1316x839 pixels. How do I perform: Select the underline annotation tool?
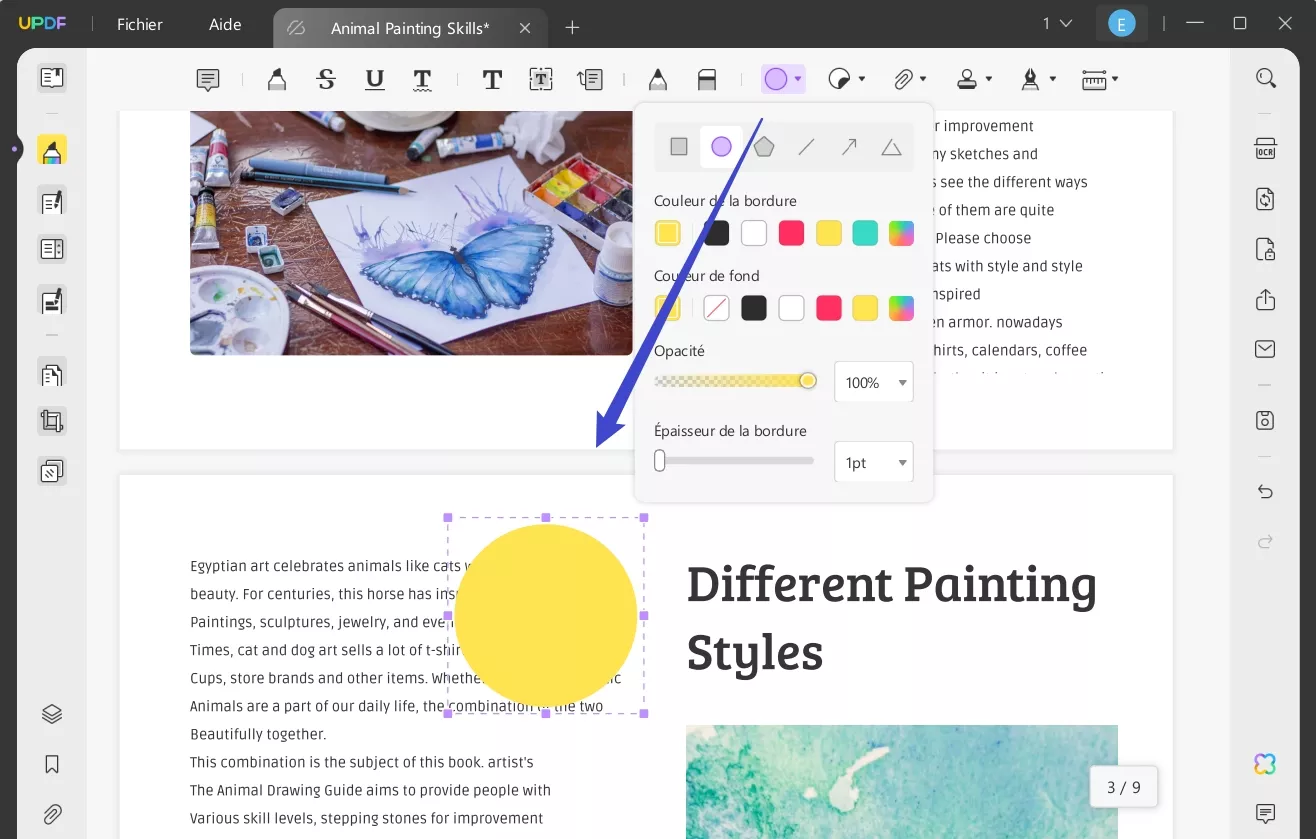point(374,79)
